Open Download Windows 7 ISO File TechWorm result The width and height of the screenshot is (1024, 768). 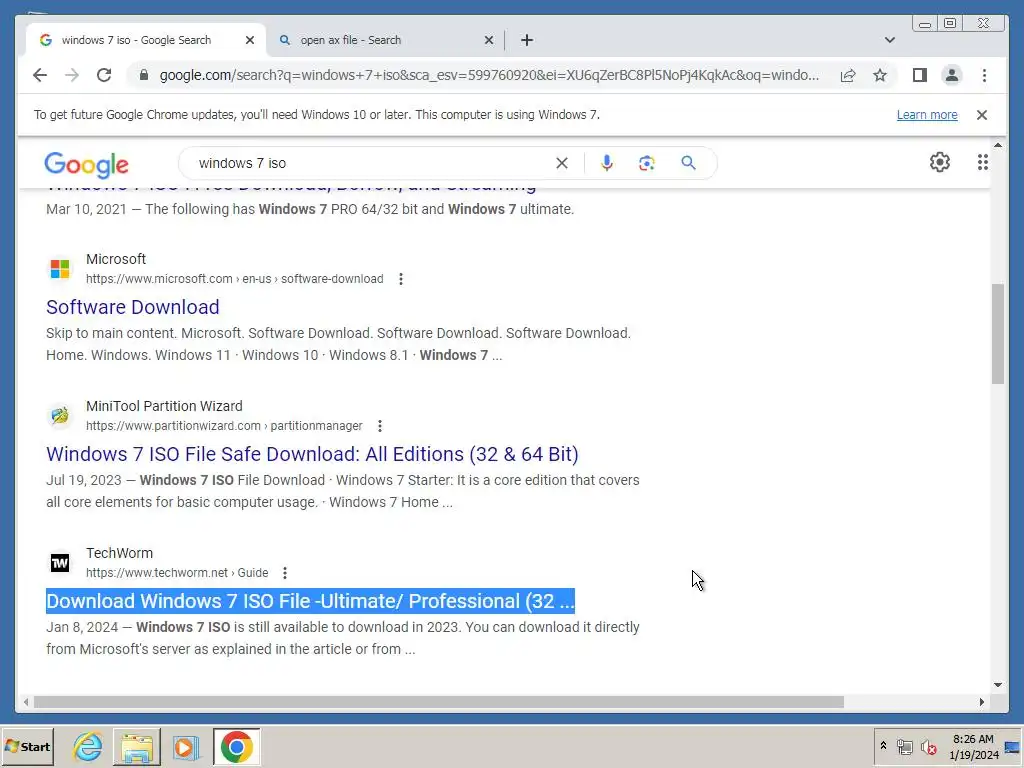pyautogui.click(x=310, y=601)
